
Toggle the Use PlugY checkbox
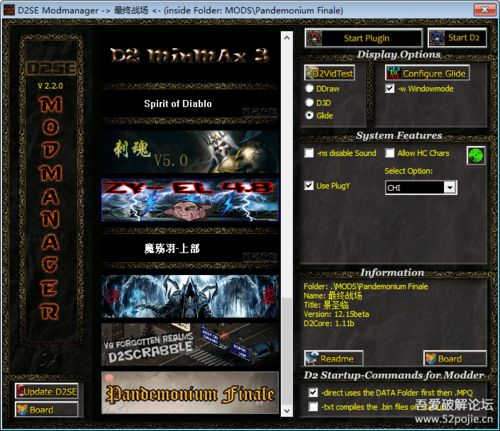[x=309, y=185]
